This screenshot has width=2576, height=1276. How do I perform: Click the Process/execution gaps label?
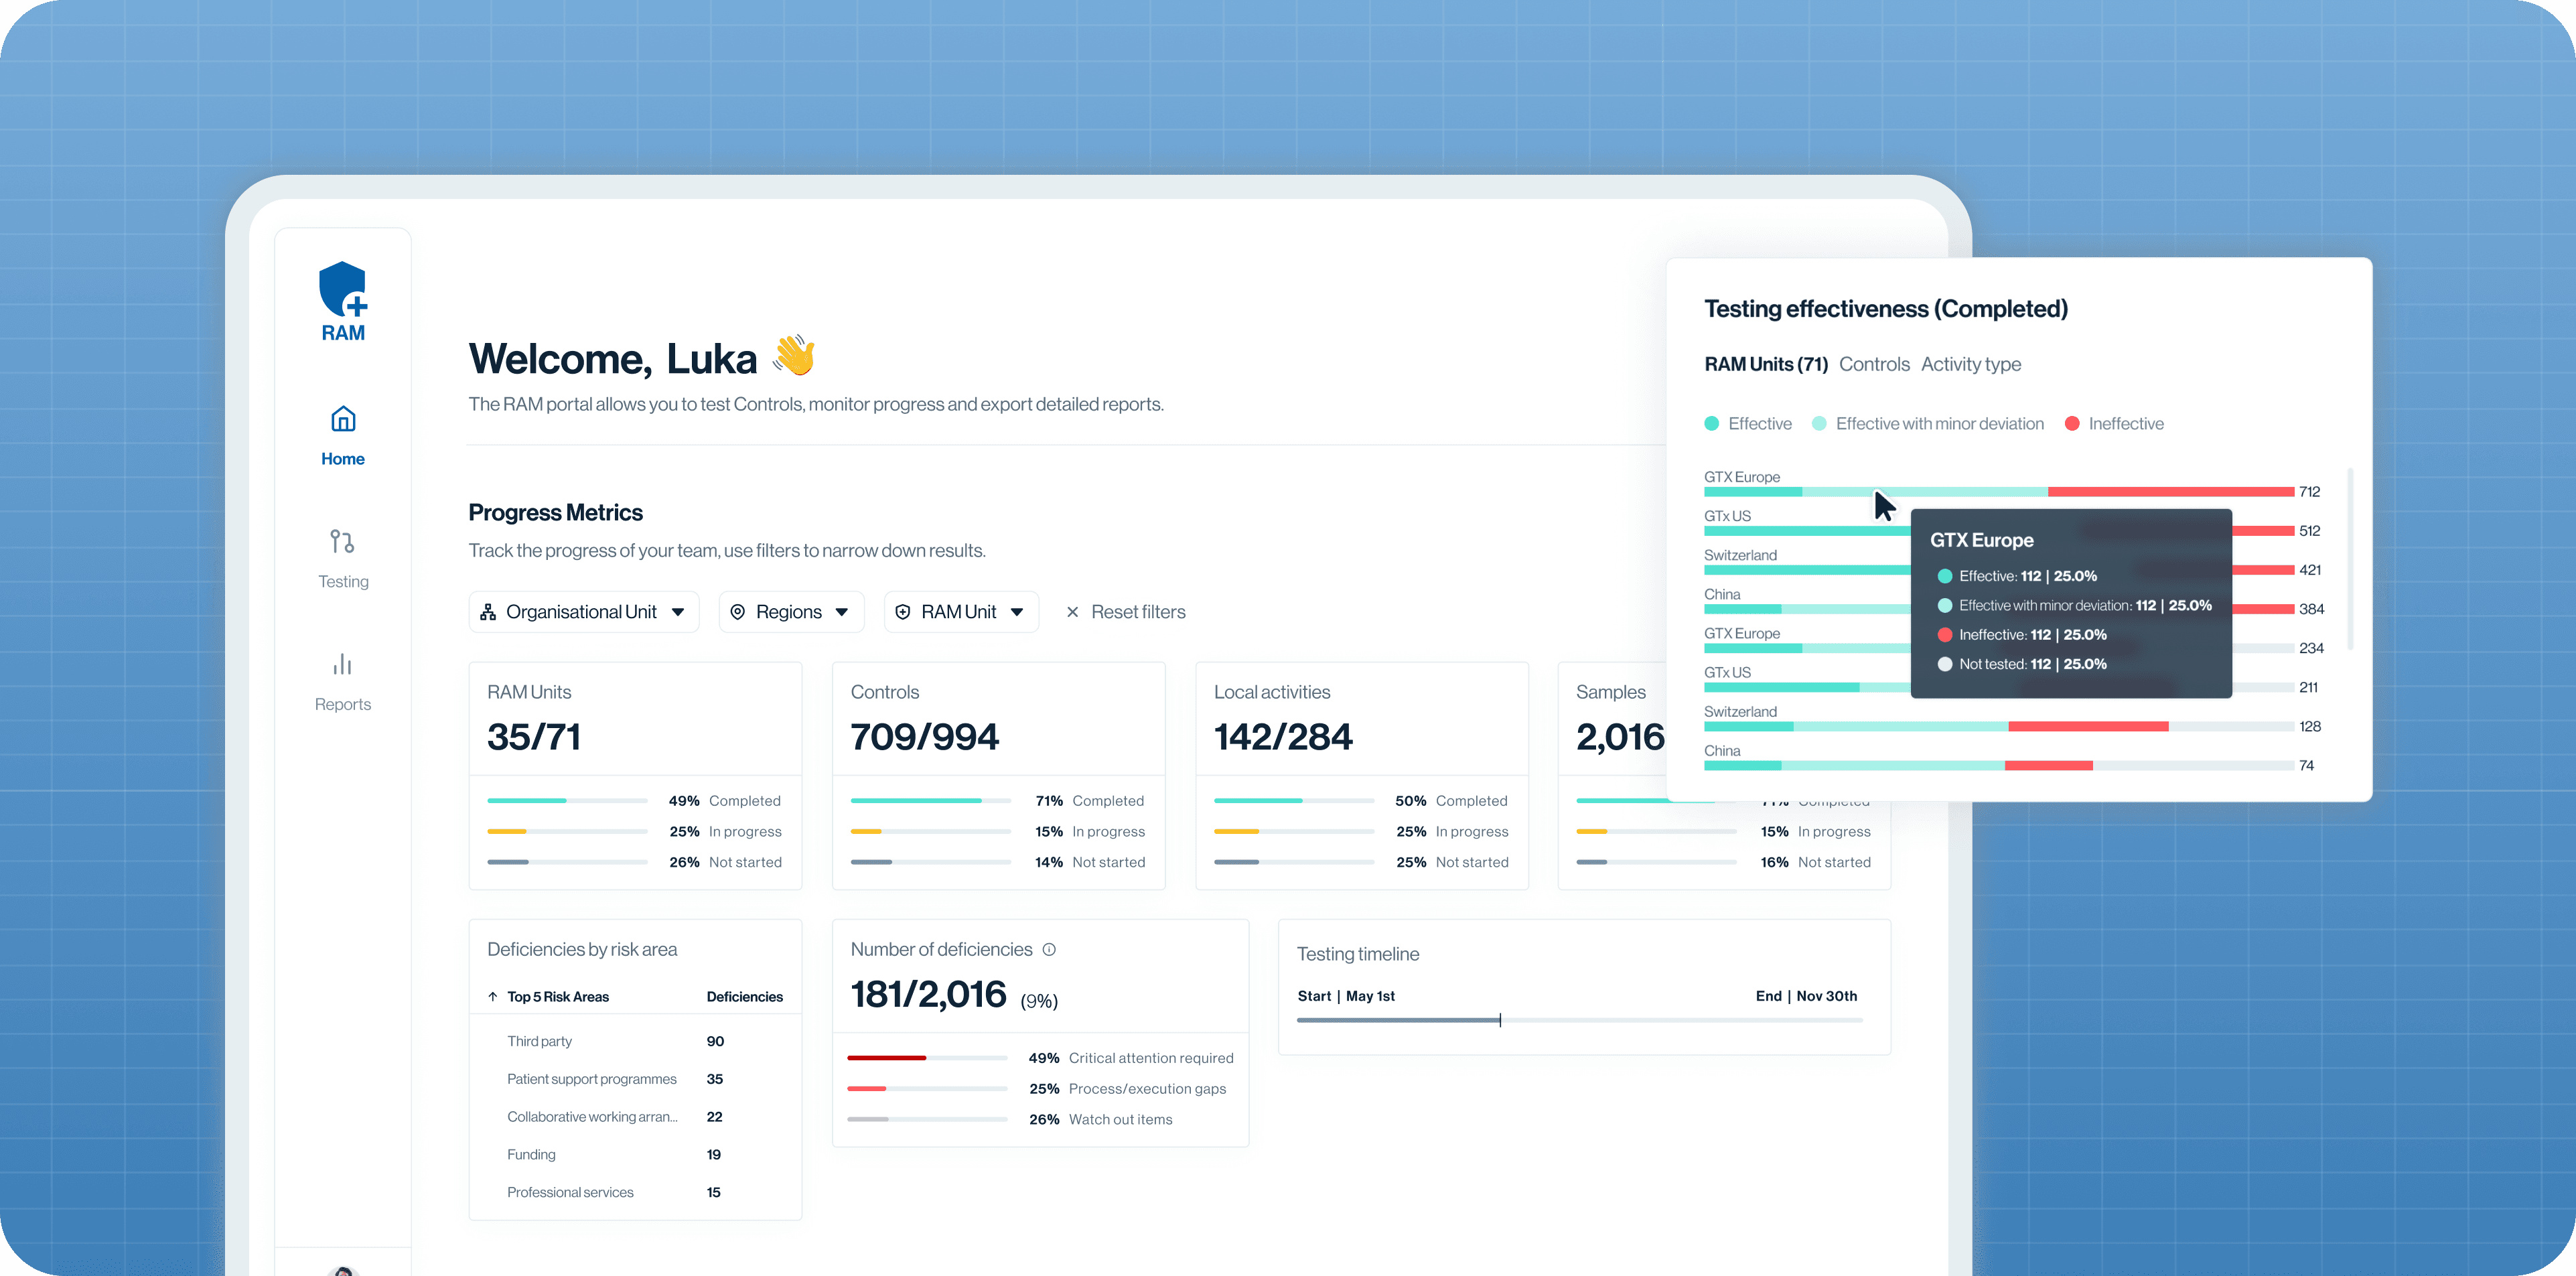pos(1147,1089)
